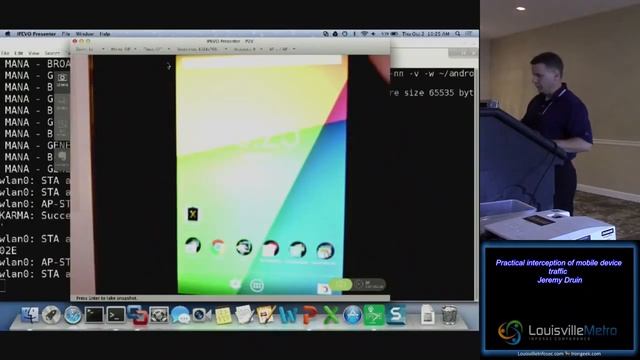This screenshot has width=640, height=360.
Task: Click the Wi-Fi status icon in menu bar
Action: pyautogui.click(x=364, y=34)
